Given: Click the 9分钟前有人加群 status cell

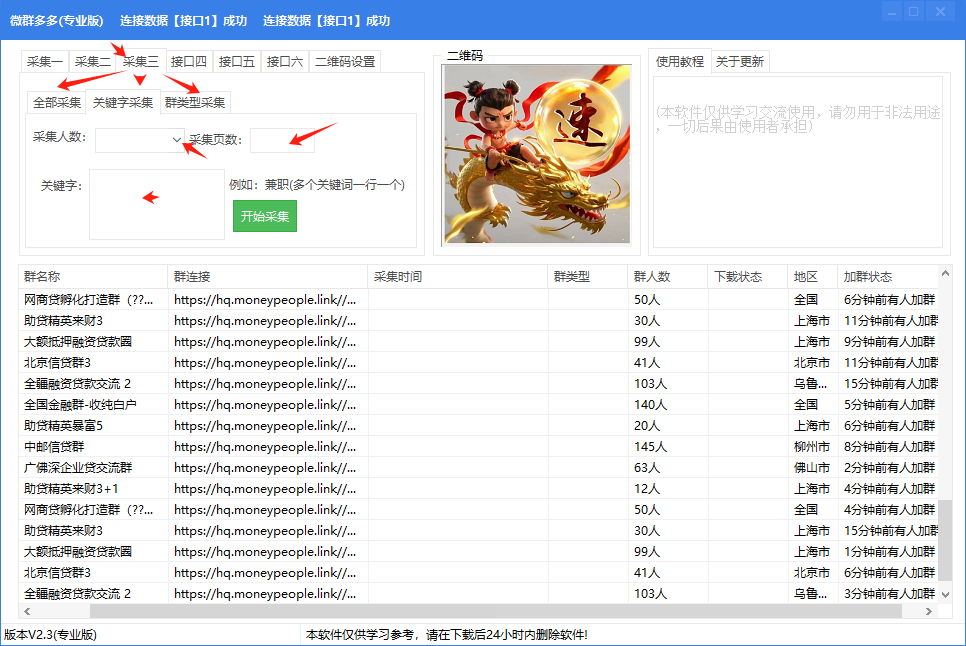Looking at the screenshot, I should coord(890,342).
